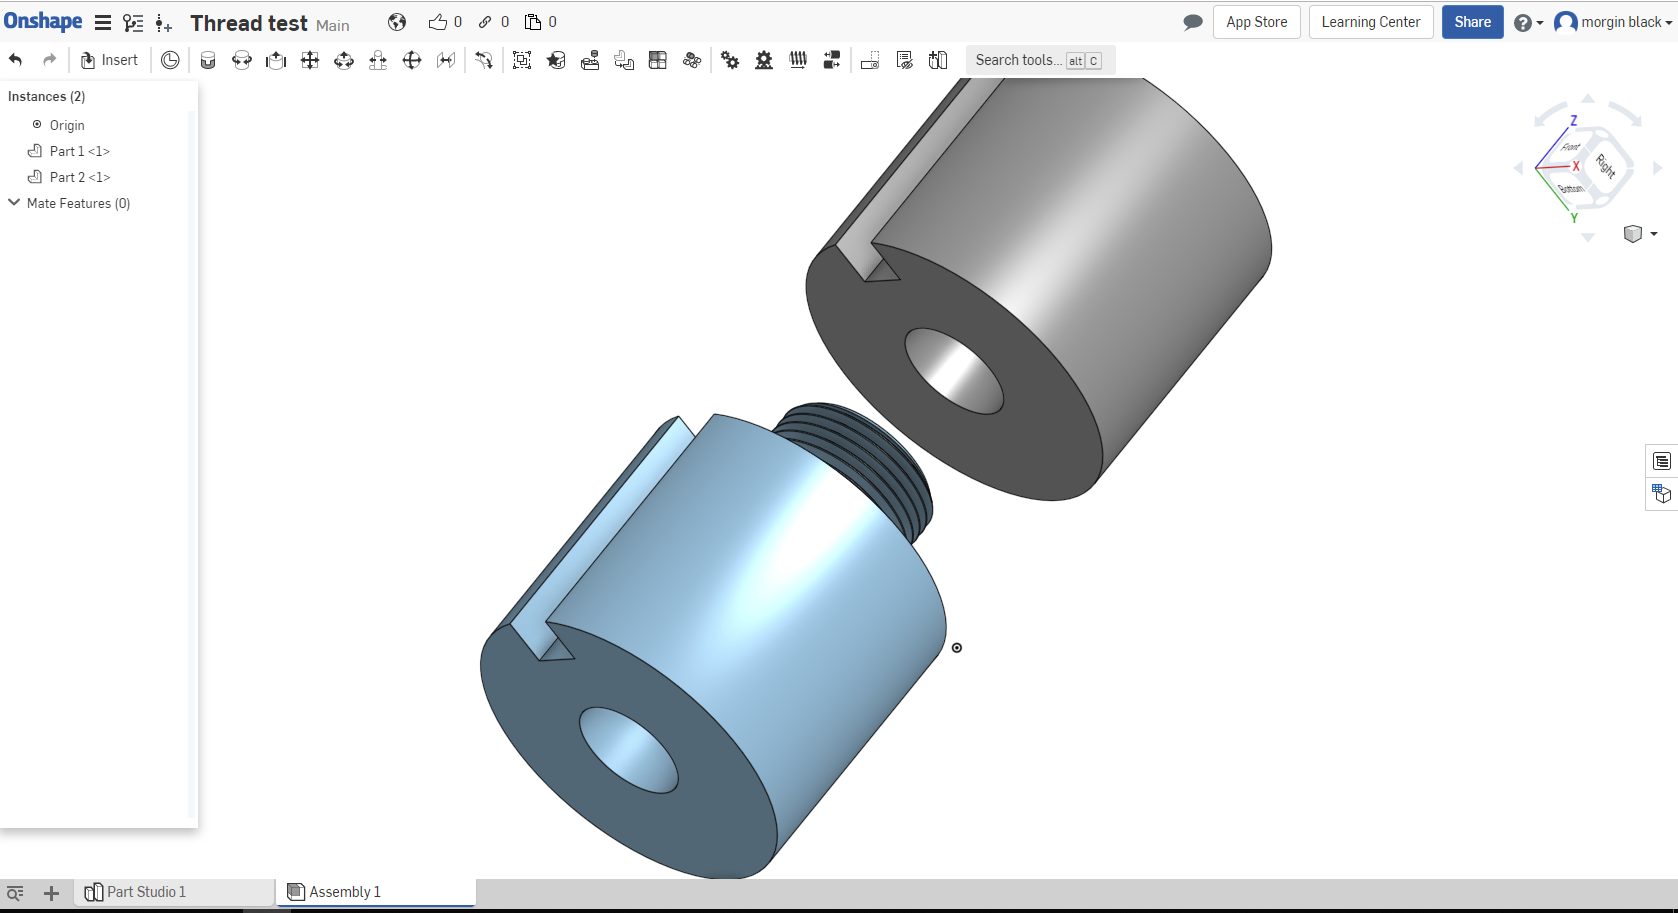Switch to the Part Studio 1 tab
This screenshot has width=1678, height=913.
(x=175, y=892)
